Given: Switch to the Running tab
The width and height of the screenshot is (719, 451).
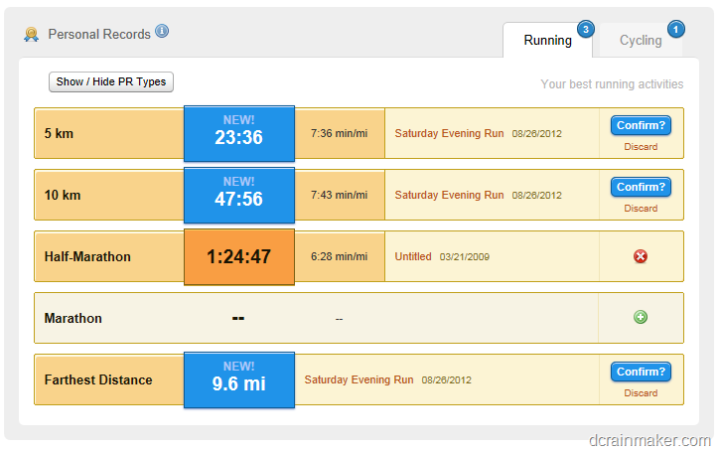Looking at the screenshot, I should pyautogui.click(x=548, y=41).
